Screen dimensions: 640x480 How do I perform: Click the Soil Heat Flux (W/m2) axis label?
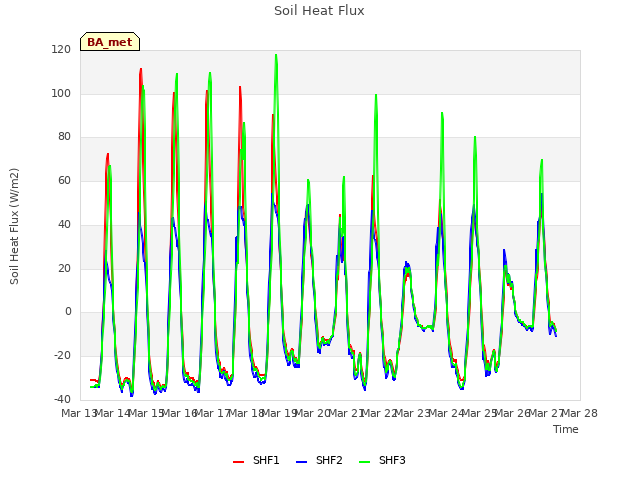(14, 226)
